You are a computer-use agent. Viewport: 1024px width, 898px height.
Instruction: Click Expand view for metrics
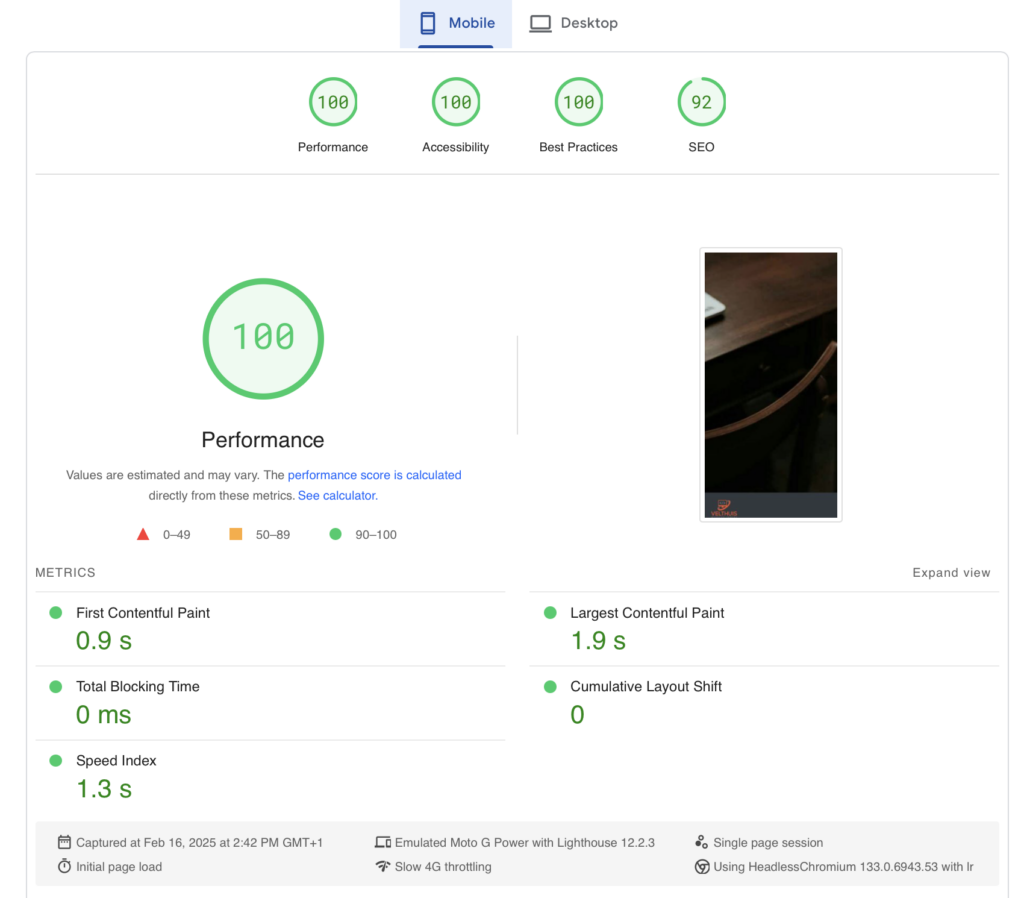[x=951, y=573]
